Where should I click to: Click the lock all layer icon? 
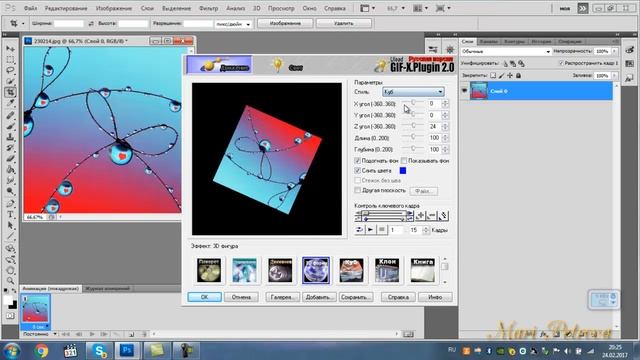518,76
